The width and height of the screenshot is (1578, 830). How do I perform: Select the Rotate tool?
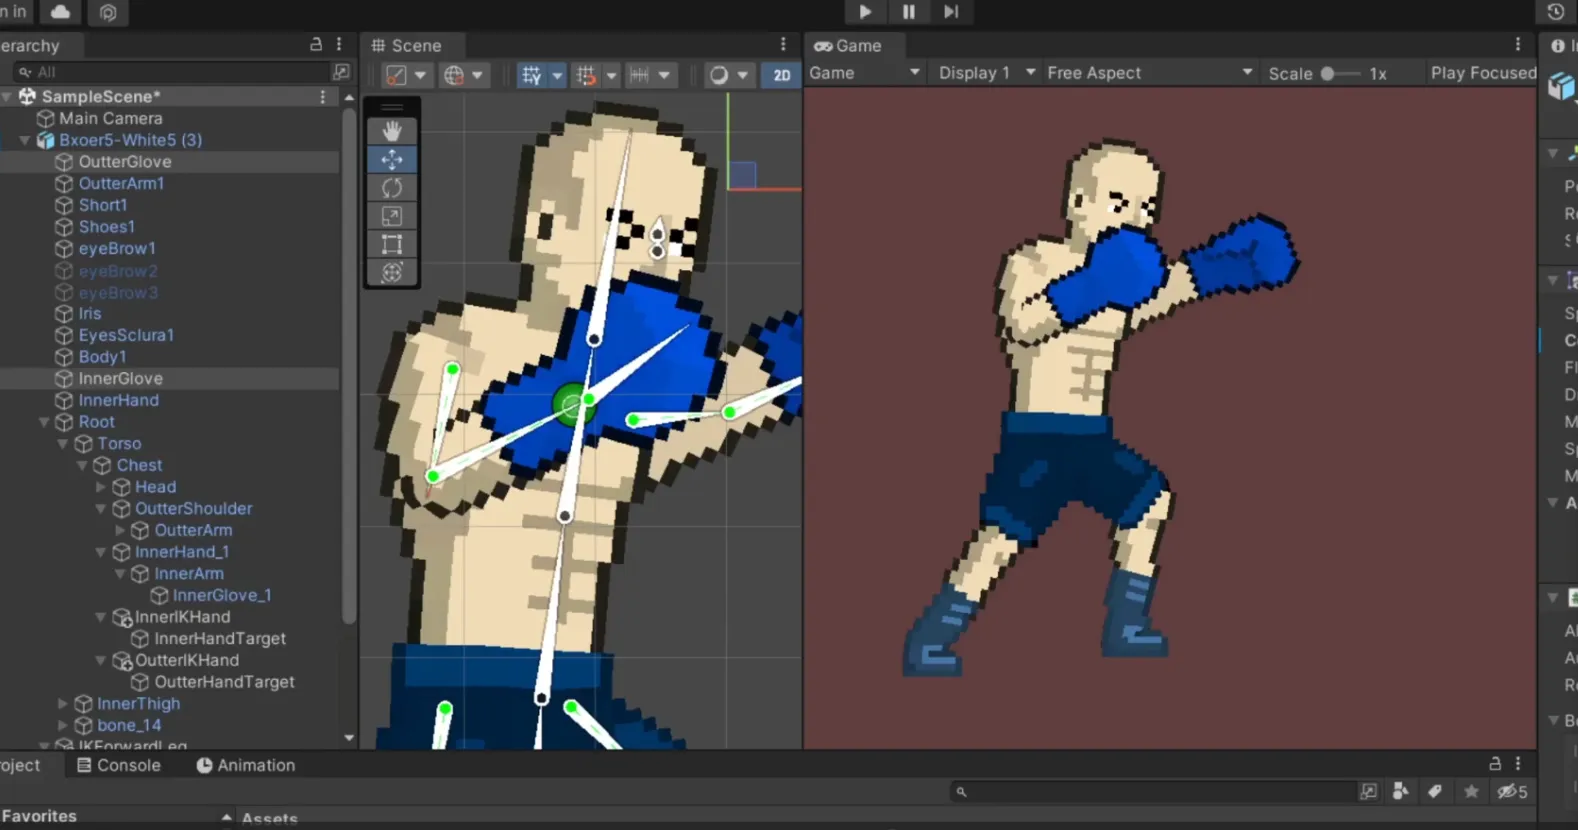(x=392, y=188)
